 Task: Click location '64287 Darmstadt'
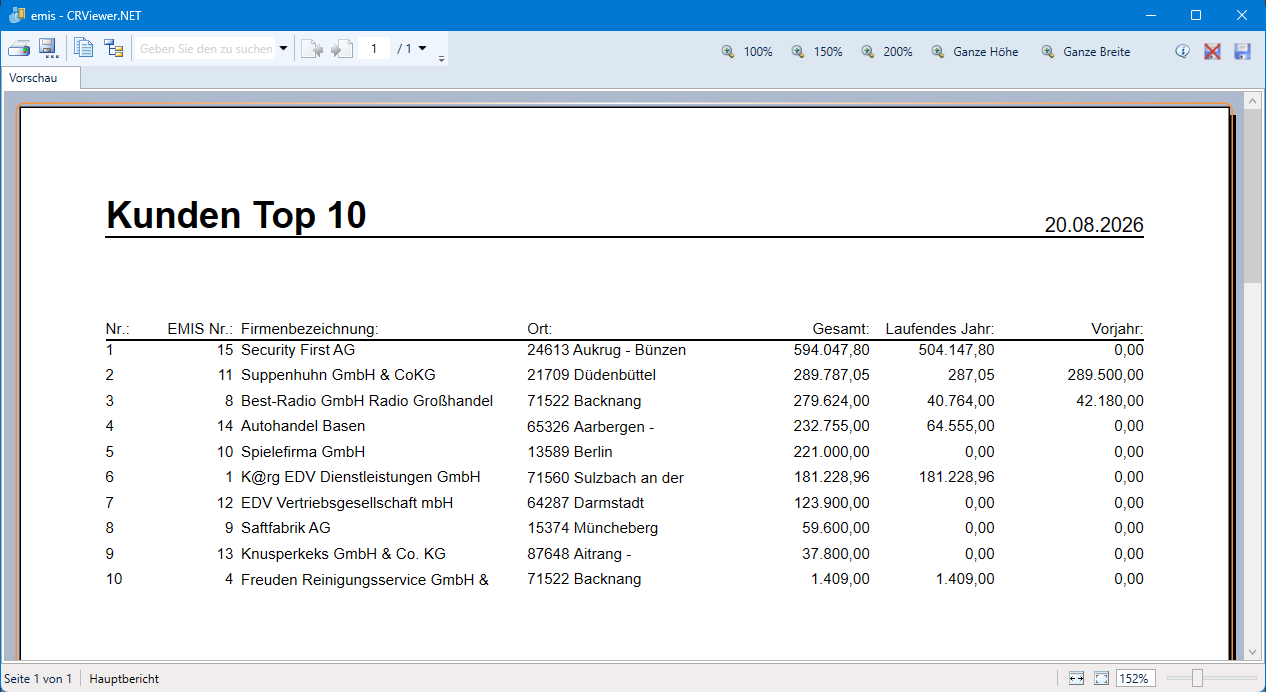(585, 503)
